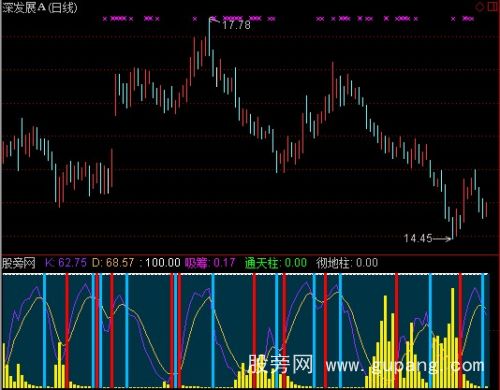The height and width of the screenshot is (390, 500).
Task: Click the indicator name 股旁网
Action: 19,263
